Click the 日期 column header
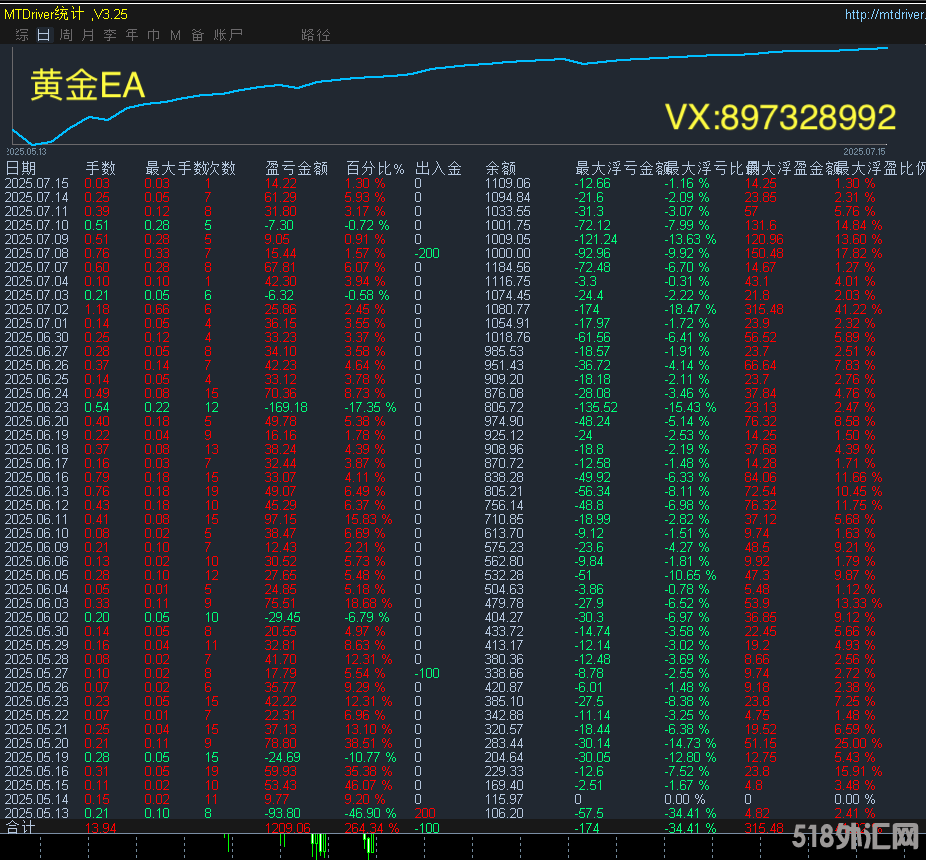This screenshot has height=860, width=926. [x=21, y=168]
